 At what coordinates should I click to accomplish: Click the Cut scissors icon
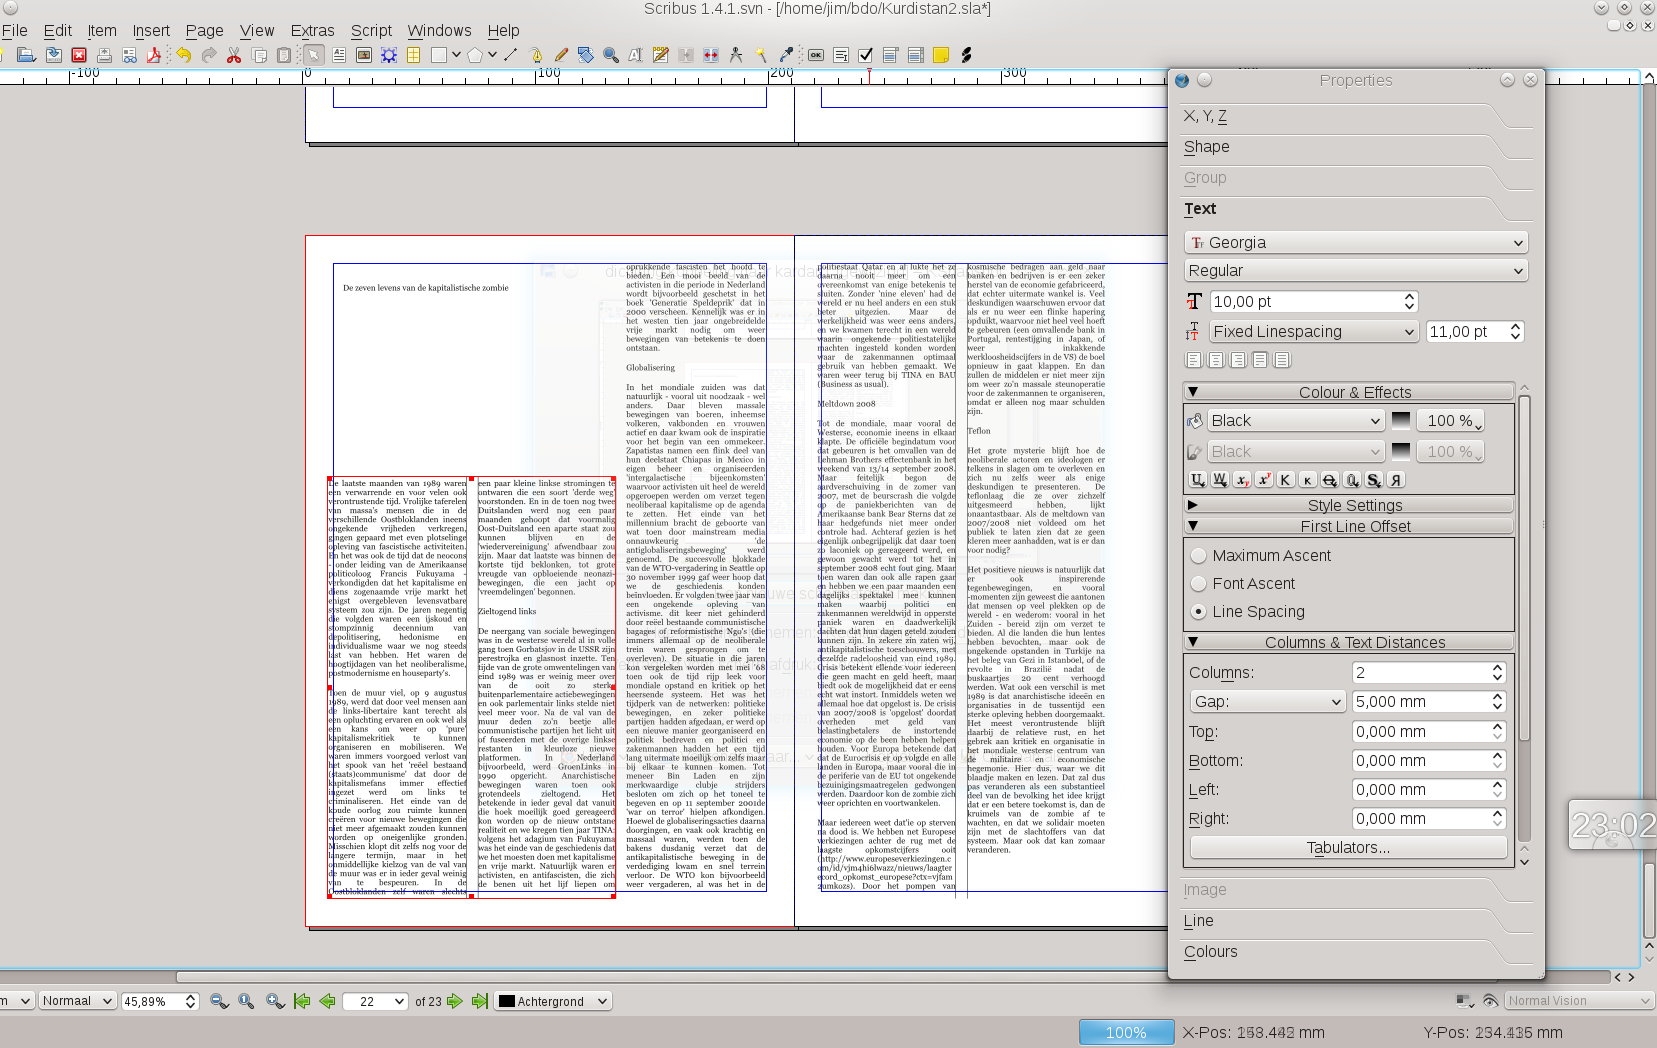pyautogui.click(x=234, y=55)
